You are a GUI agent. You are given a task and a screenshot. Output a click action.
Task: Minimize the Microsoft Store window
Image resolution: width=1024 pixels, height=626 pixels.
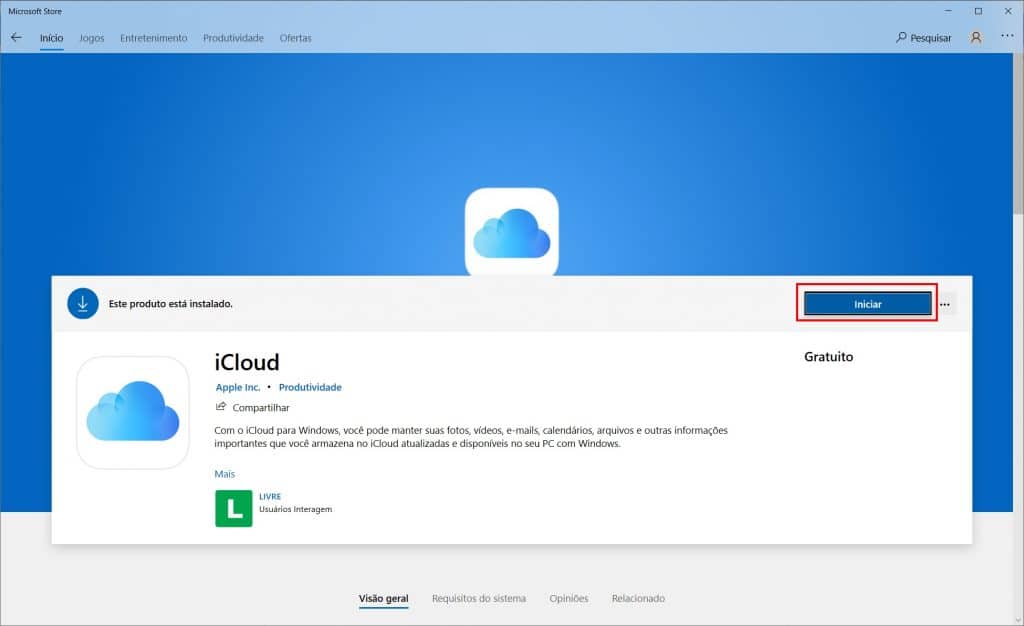(x=948, y=11)
